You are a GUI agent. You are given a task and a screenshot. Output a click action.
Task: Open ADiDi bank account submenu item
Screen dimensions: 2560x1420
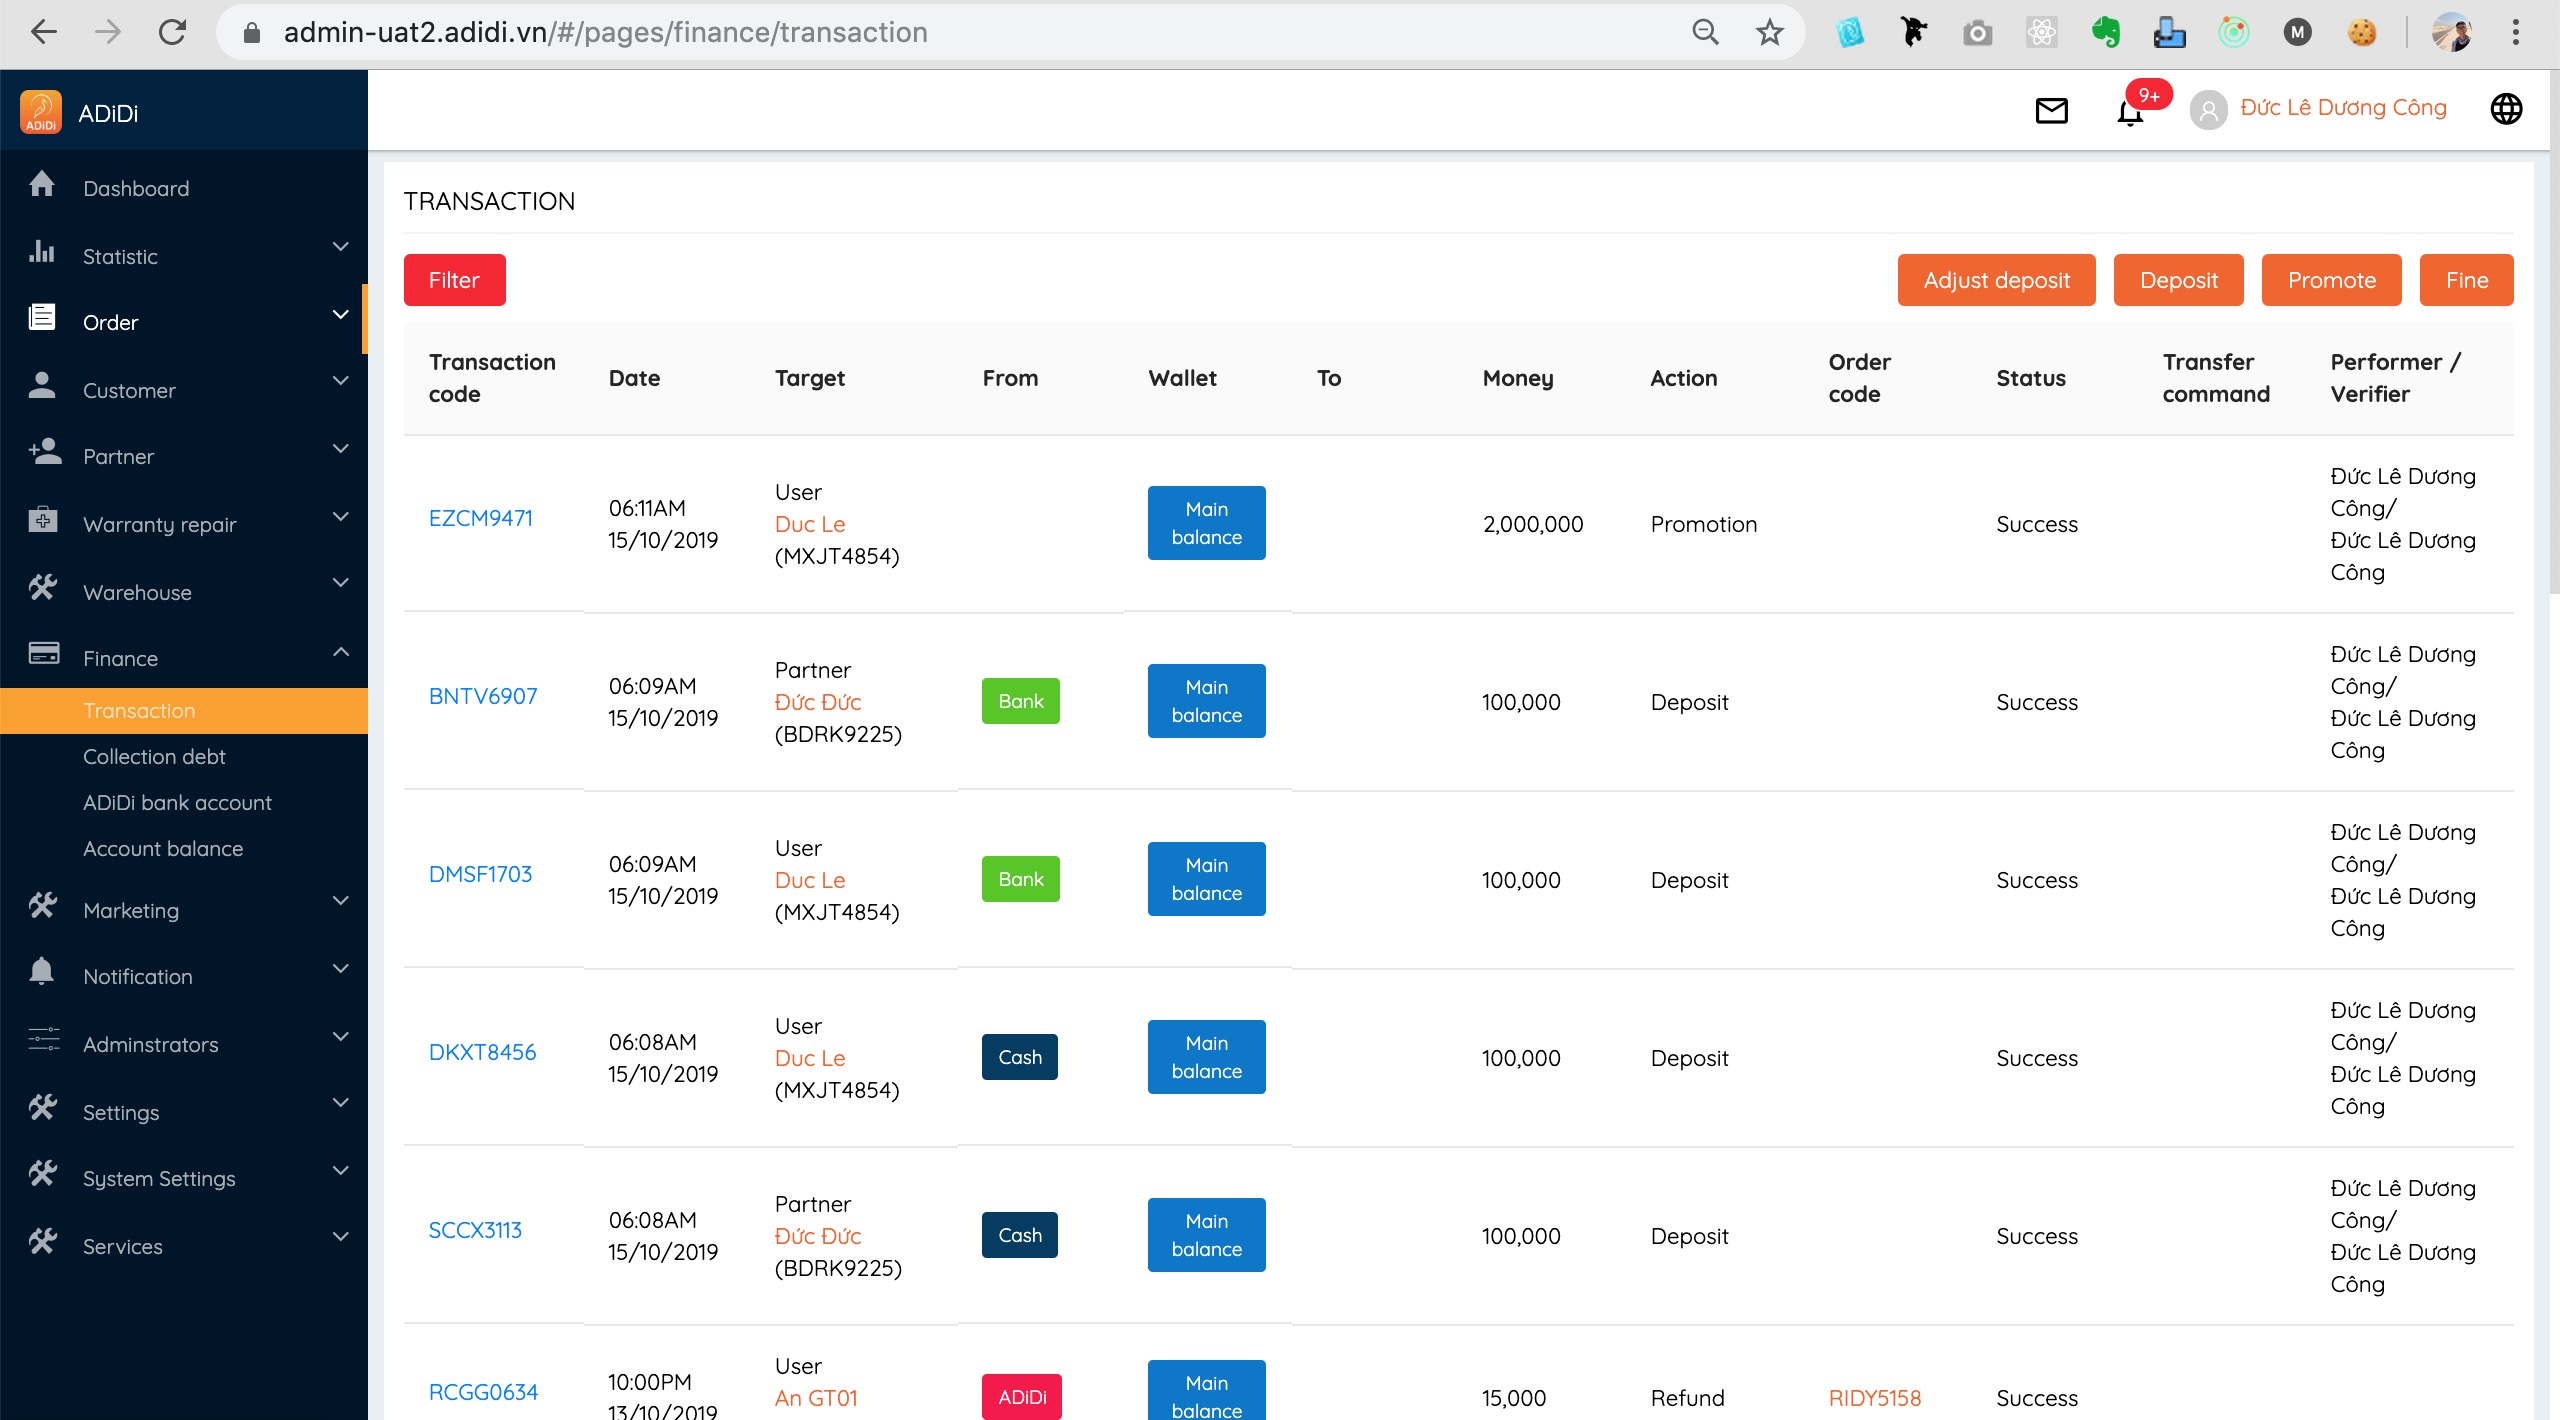pos(177,803)
